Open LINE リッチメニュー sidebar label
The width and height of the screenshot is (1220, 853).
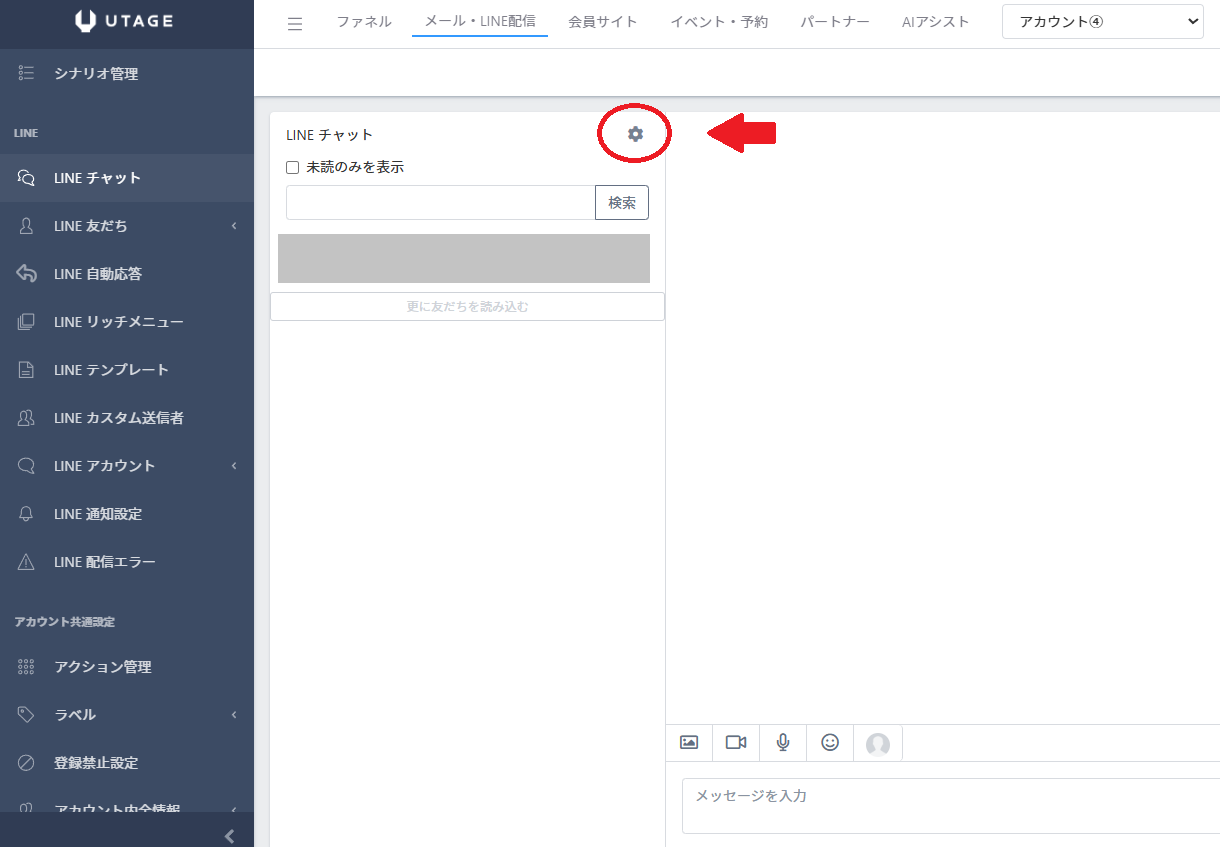point(119,322)
